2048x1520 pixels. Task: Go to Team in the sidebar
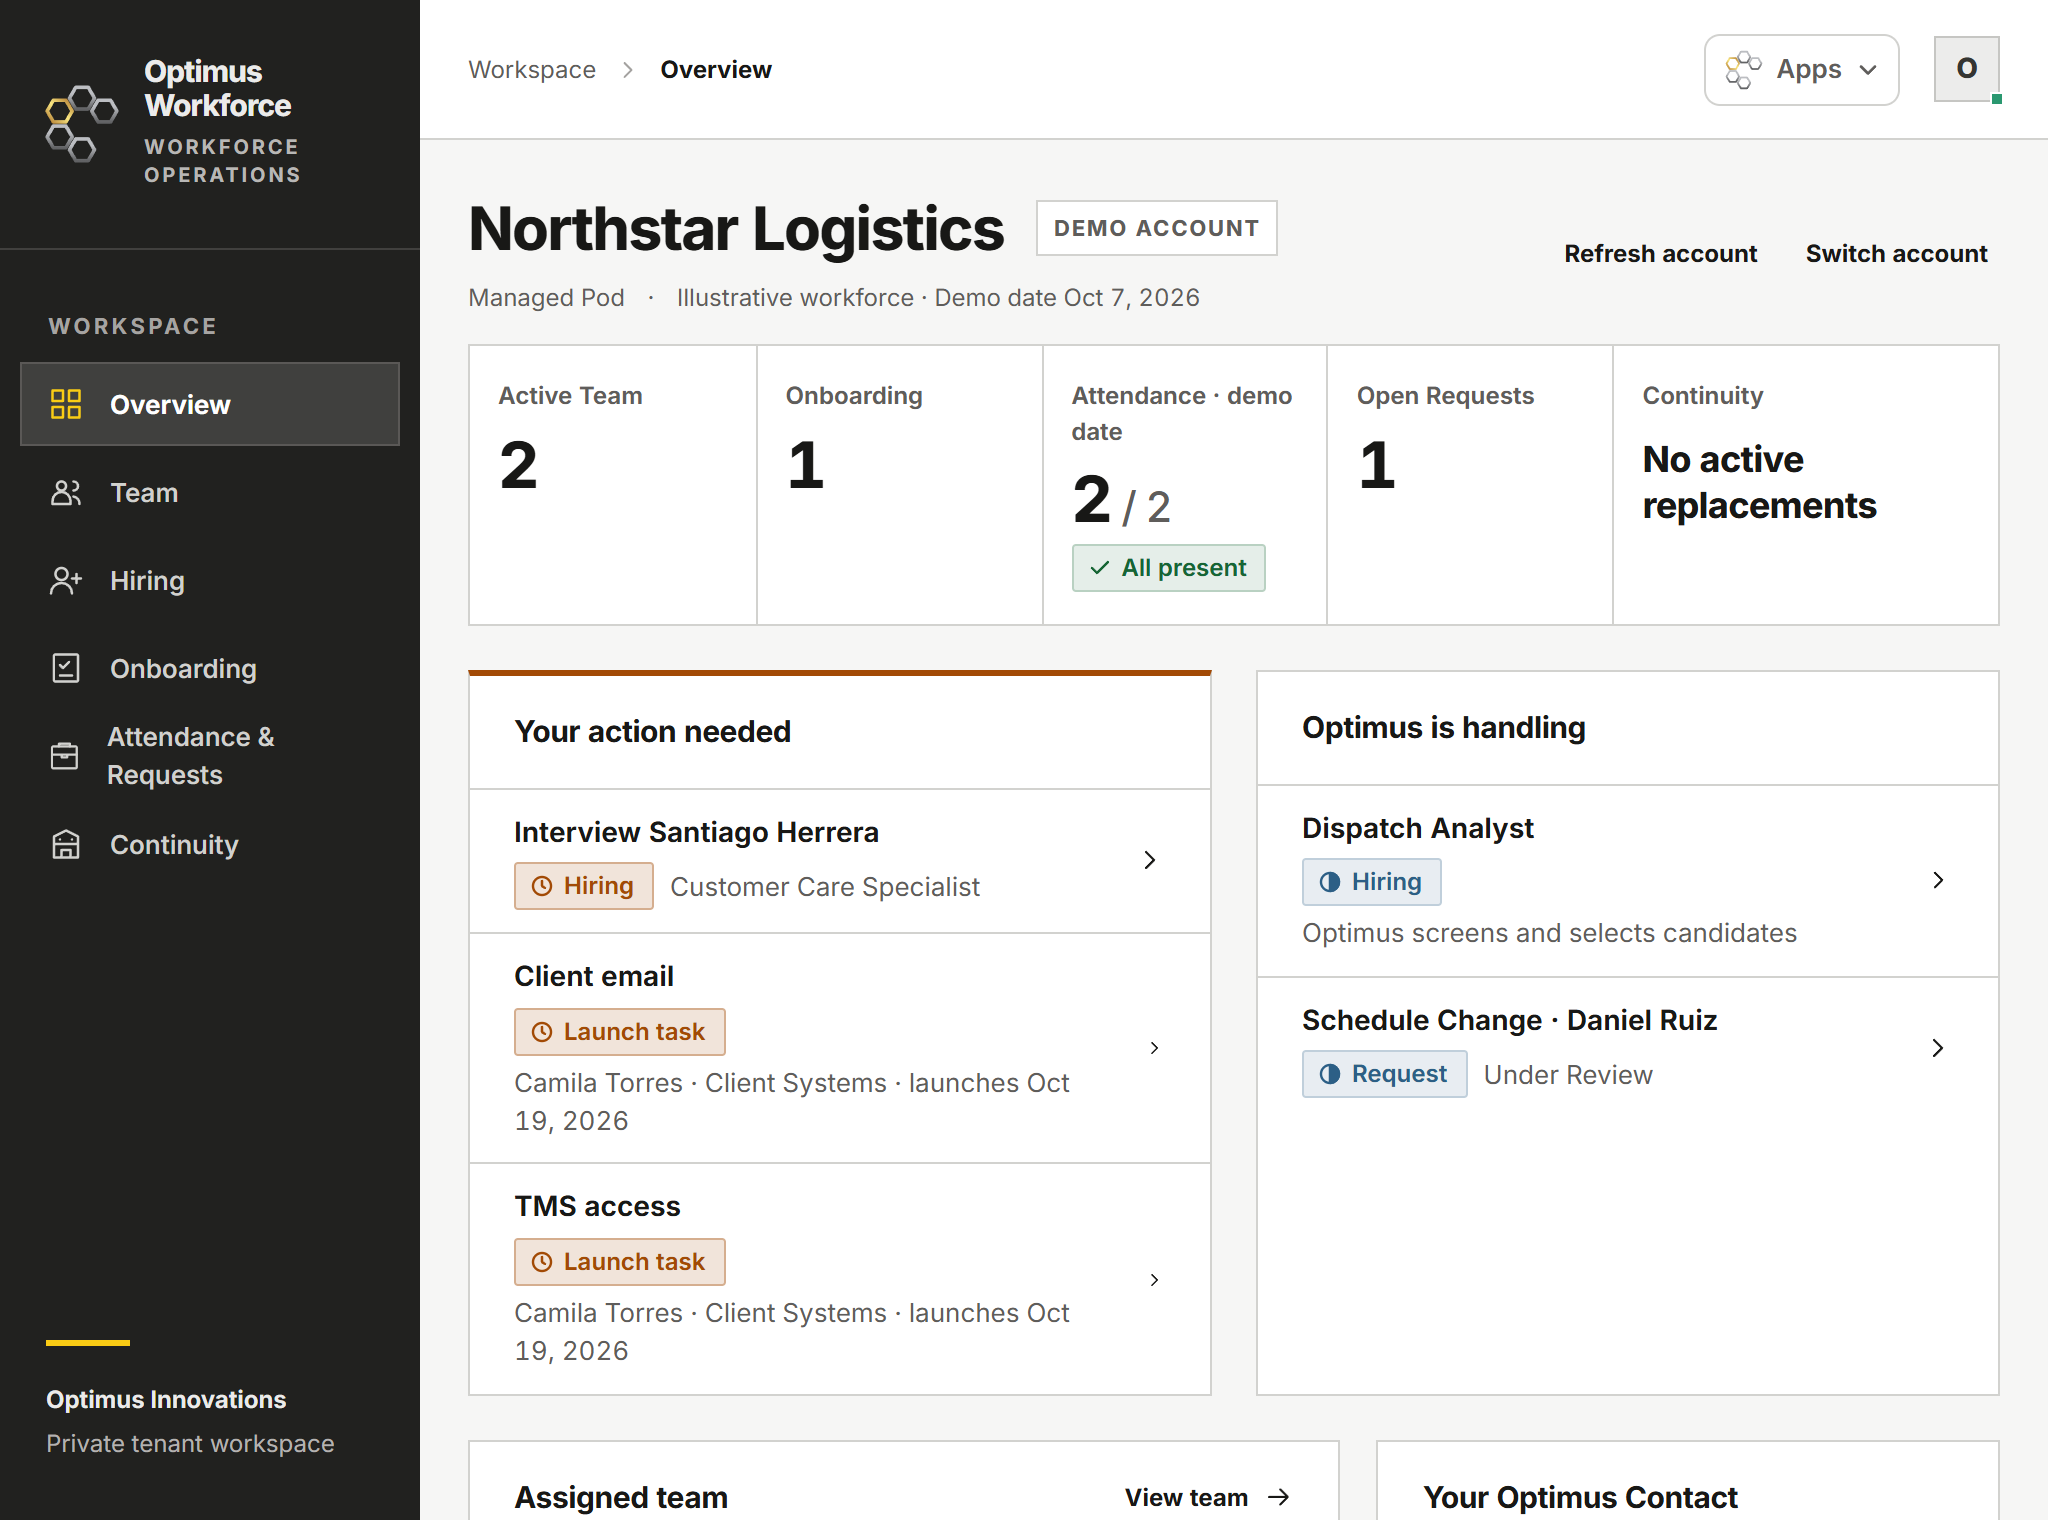[210, 492]
